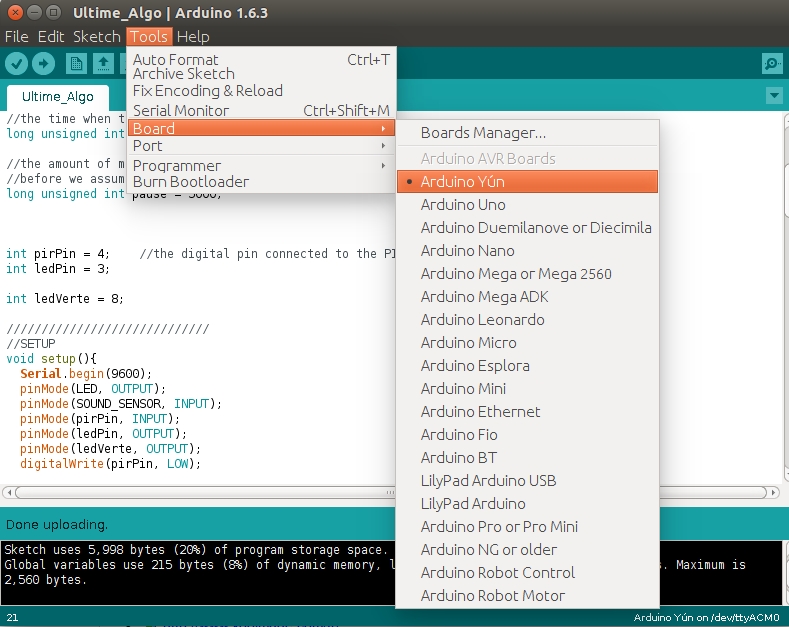Switch to the Ultime_Algo tab
This screenshot has height=627, width=789.
click(58, 97)
